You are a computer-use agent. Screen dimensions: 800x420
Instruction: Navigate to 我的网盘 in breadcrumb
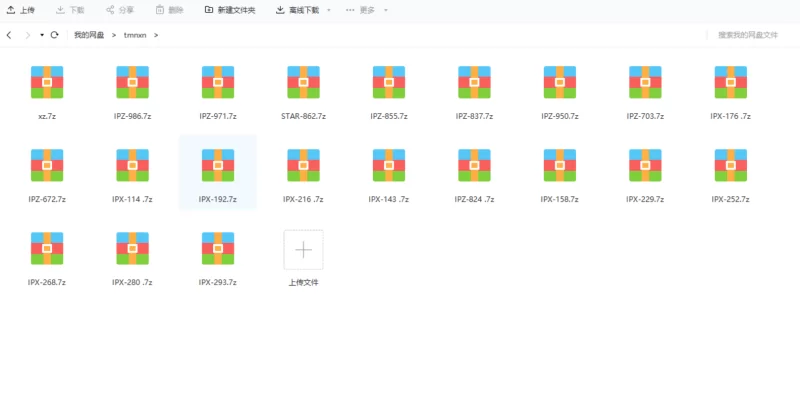[89, 35]
